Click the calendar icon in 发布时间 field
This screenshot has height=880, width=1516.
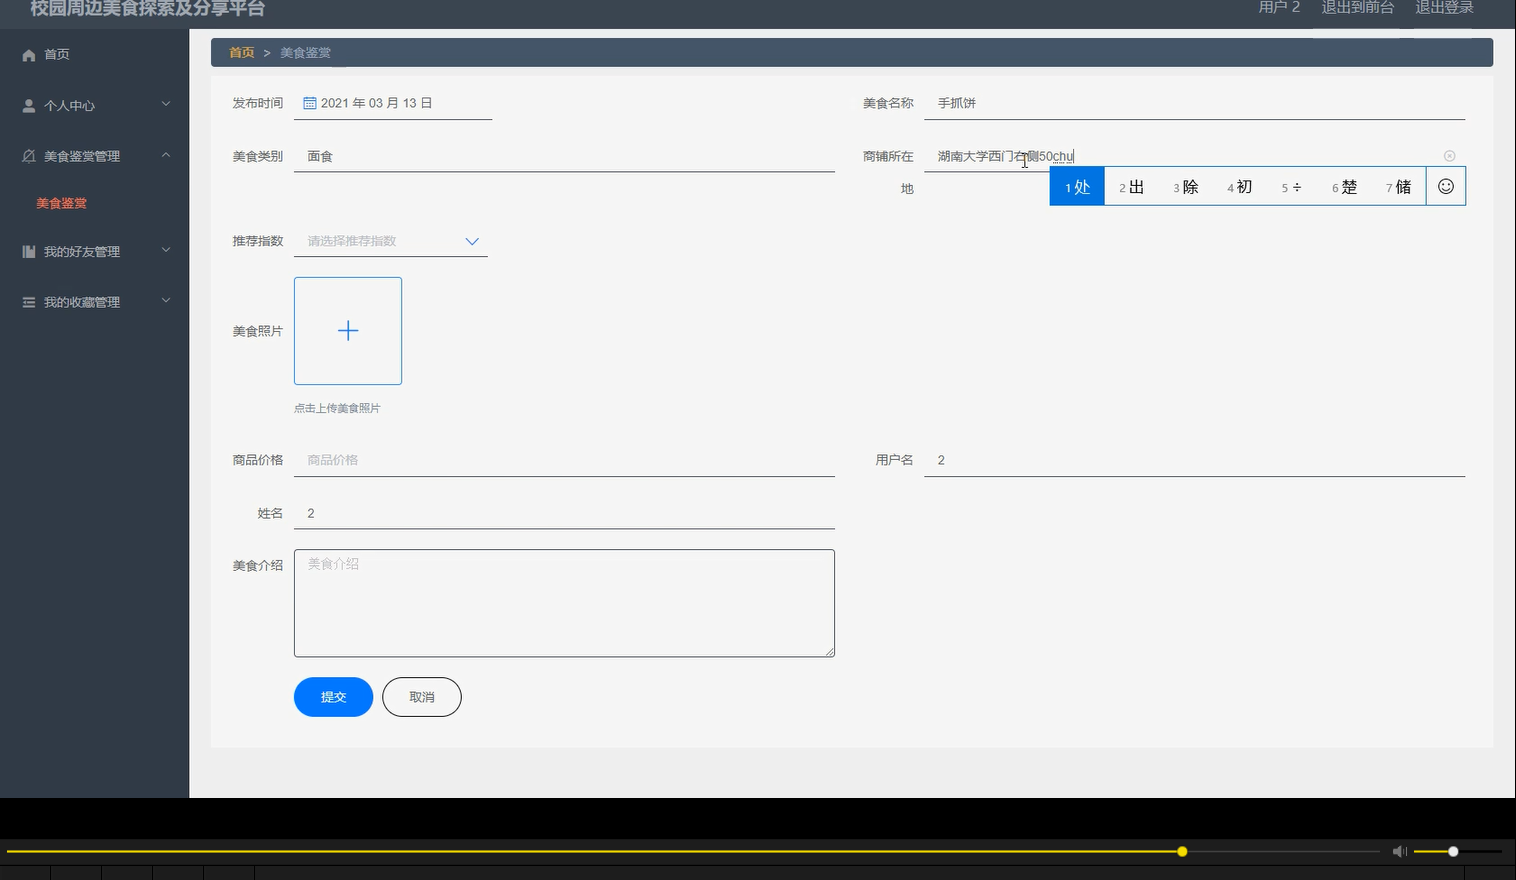(310, 103)
